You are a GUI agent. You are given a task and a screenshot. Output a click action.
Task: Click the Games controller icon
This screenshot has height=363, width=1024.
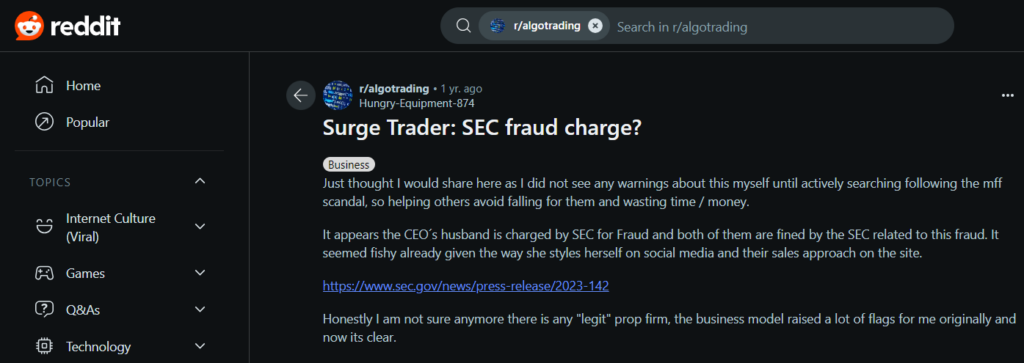(44, 274)
